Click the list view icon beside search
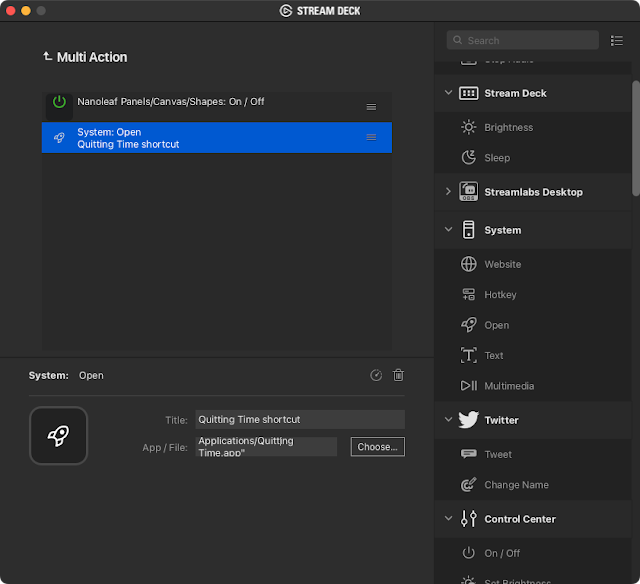Viewport: 640px width, 584px height. tap(617, 40)
